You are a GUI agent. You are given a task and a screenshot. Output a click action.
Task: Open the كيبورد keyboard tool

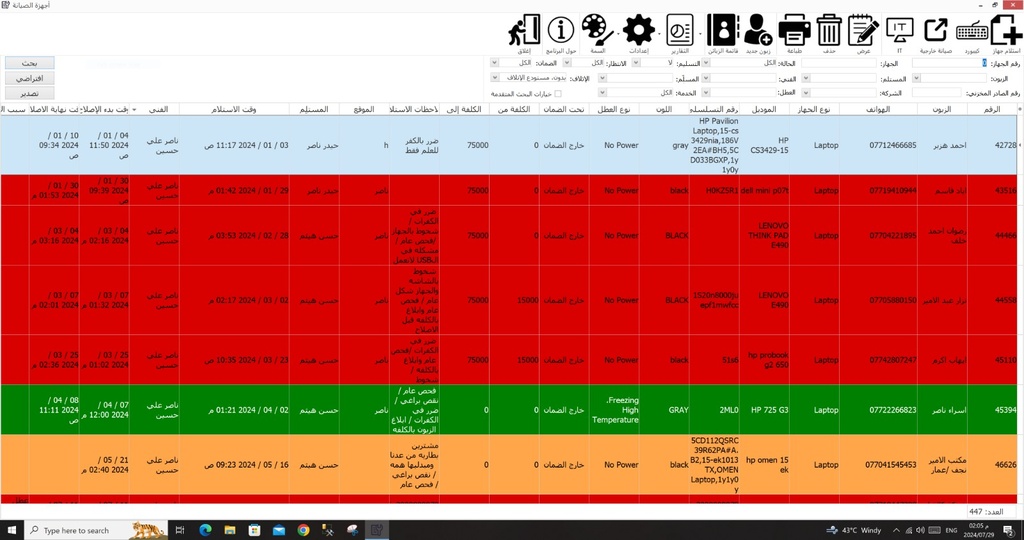[972, 31]
